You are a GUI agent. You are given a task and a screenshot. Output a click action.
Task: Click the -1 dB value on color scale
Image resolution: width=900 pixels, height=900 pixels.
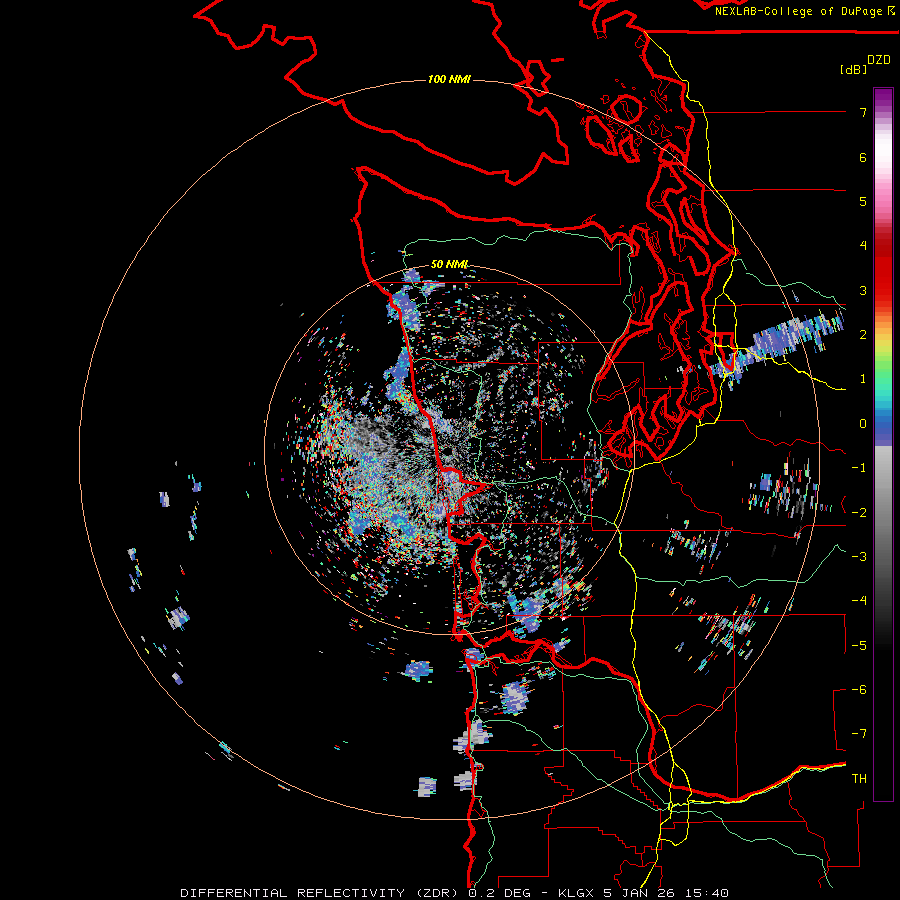(x=859, y=468)
